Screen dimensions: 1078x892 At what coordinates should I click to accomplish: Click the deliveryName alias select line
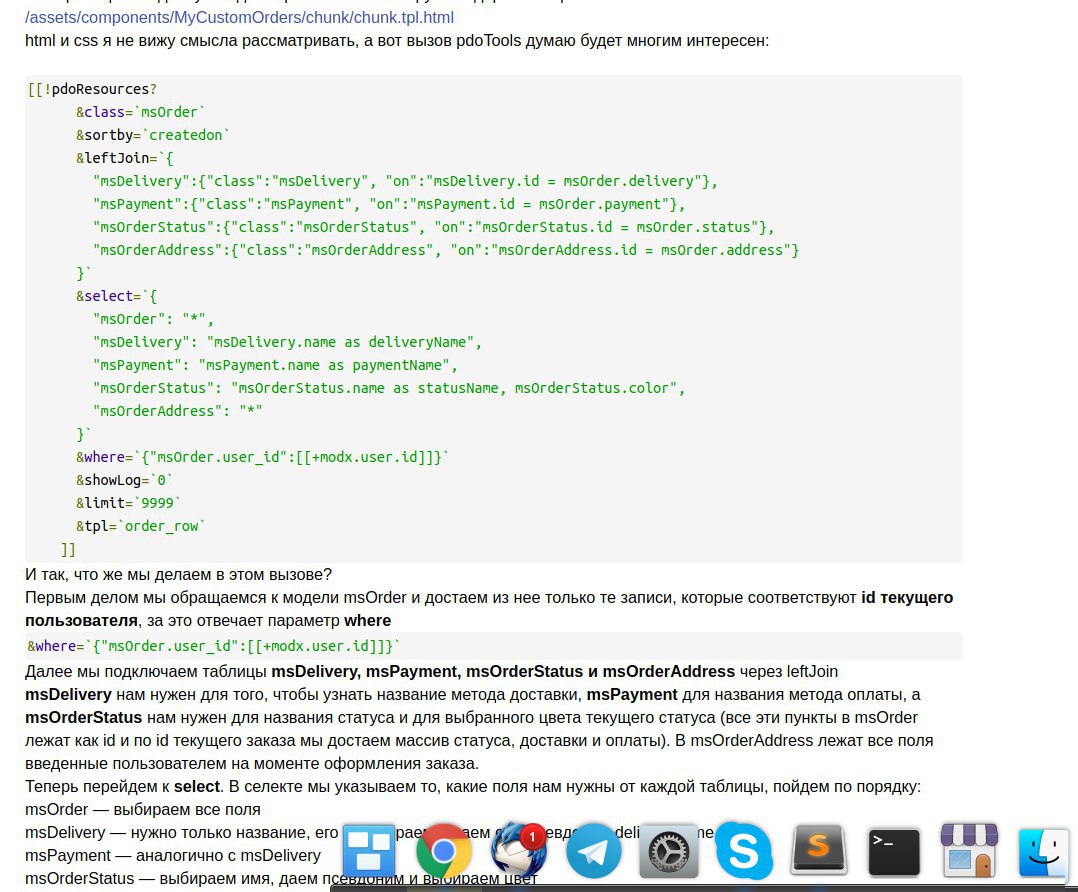point(287,342)
